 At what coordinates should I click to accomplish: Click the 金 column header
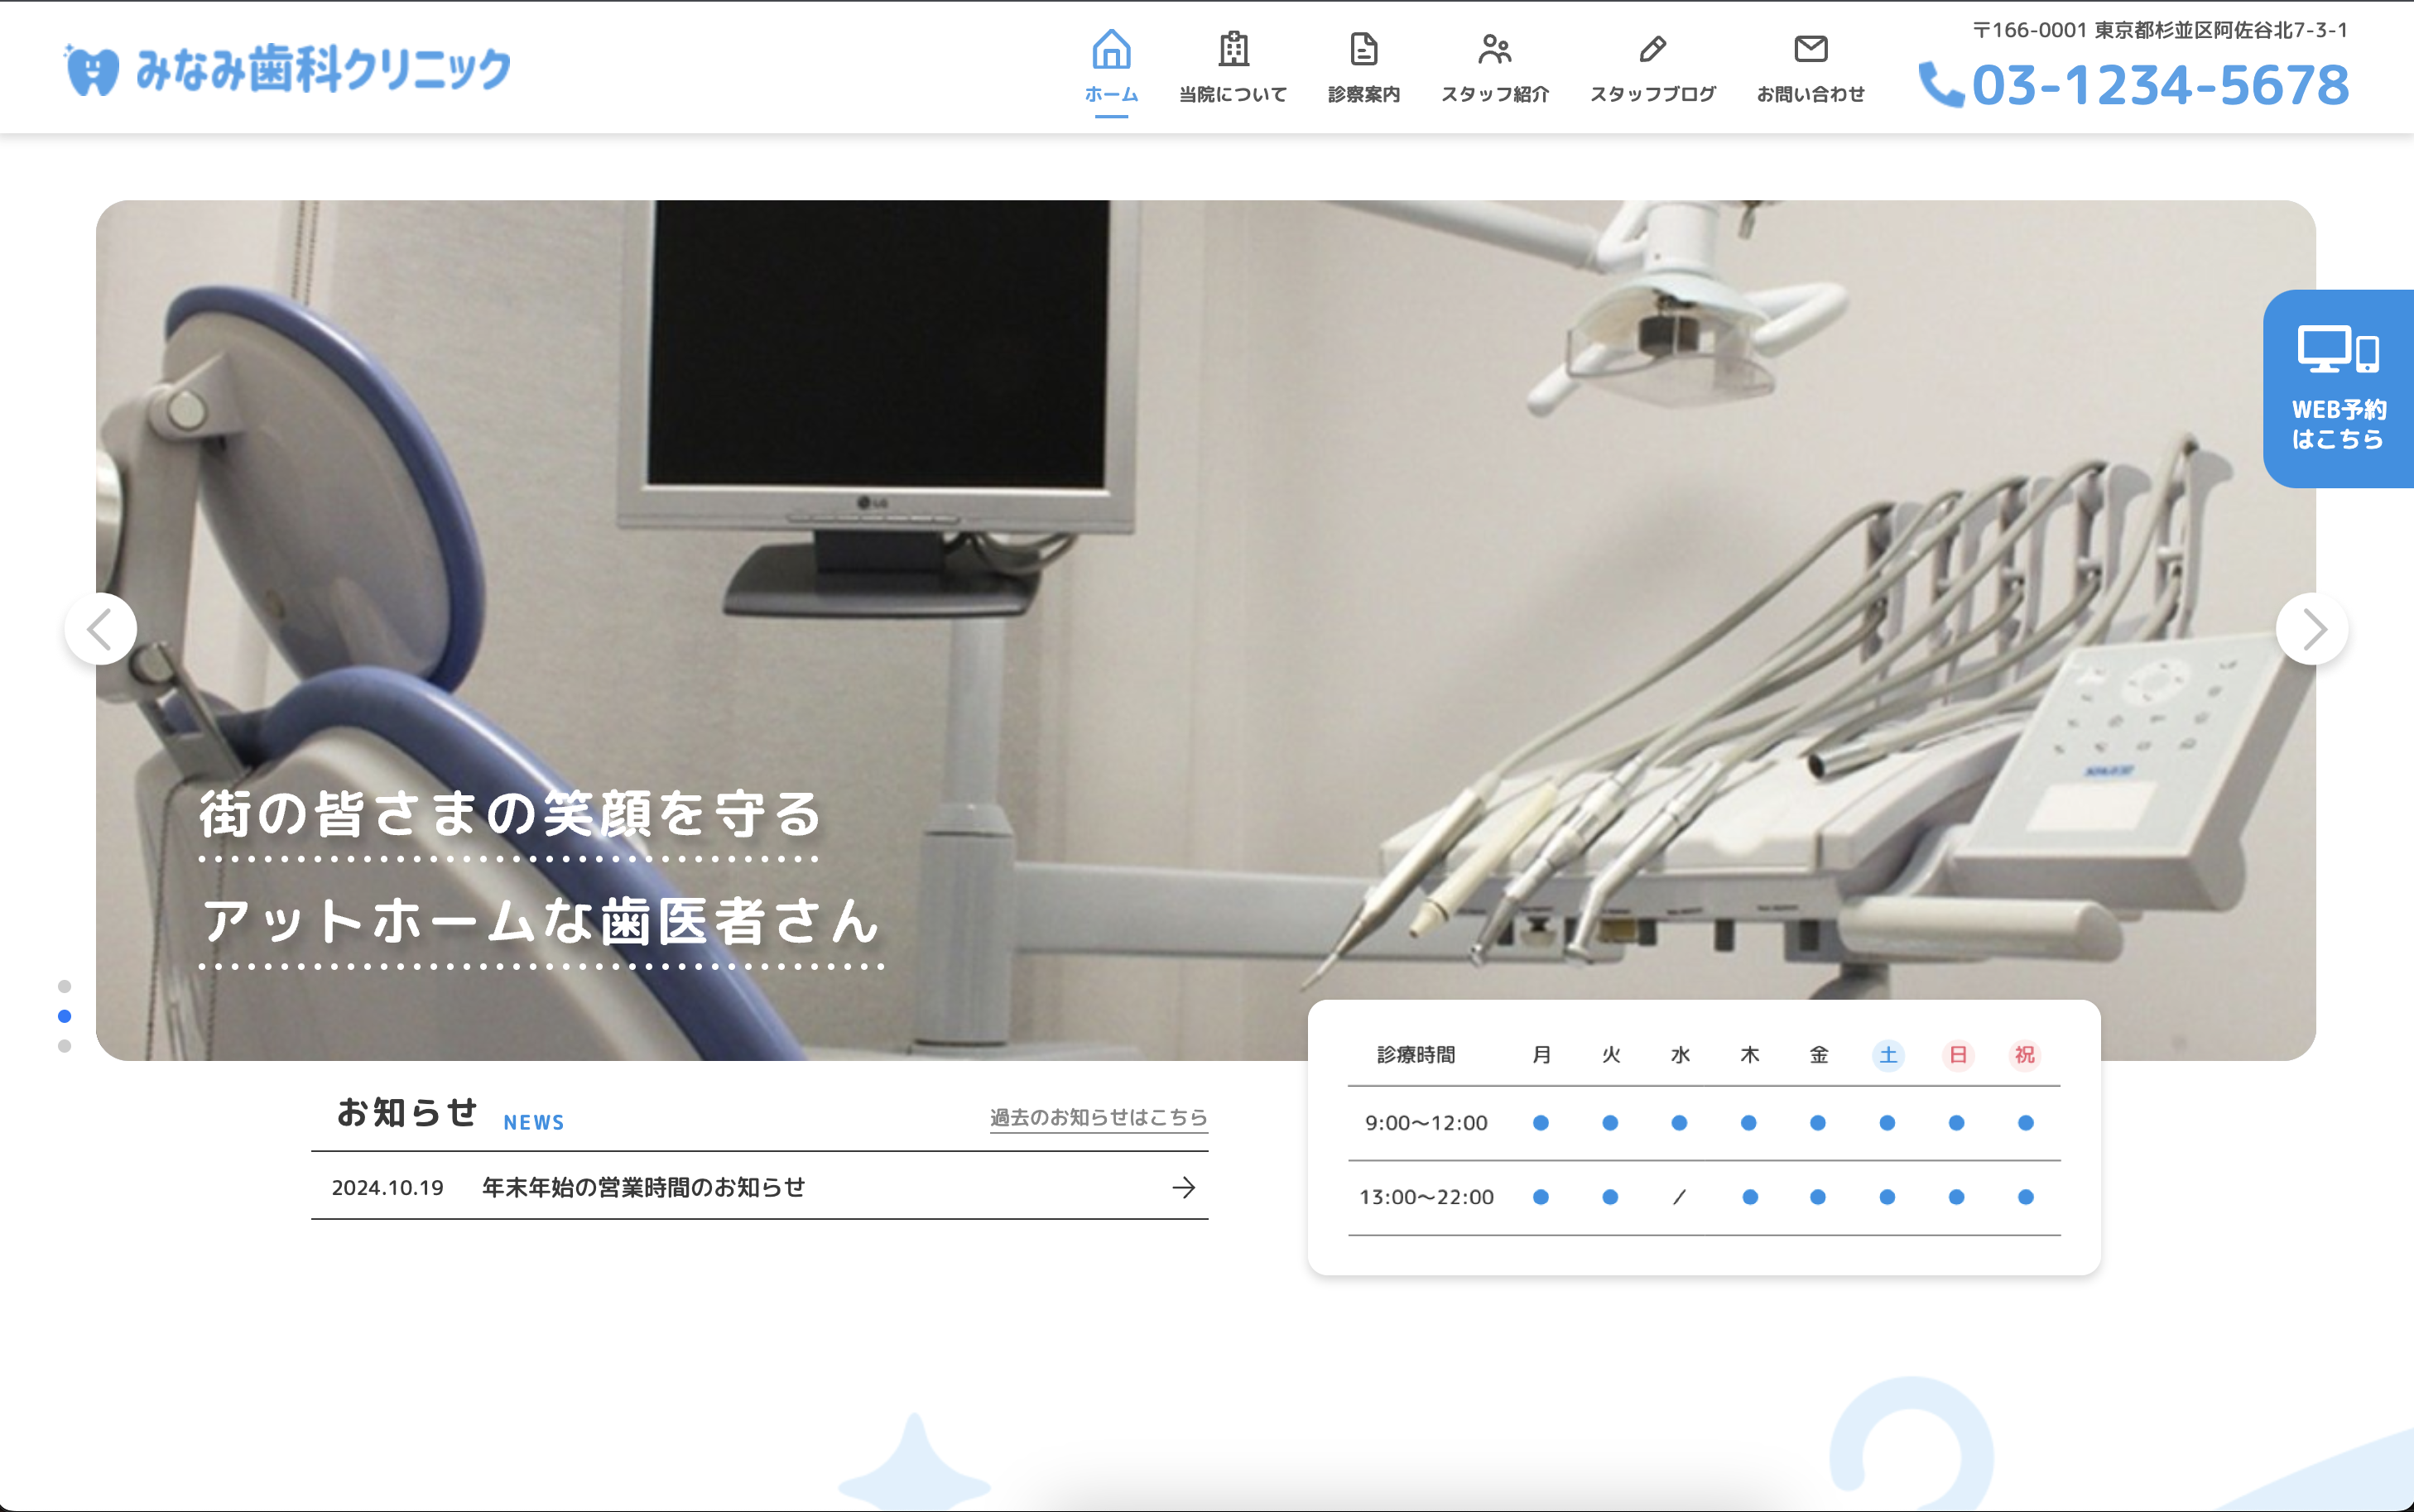tap(1819, 1055)
